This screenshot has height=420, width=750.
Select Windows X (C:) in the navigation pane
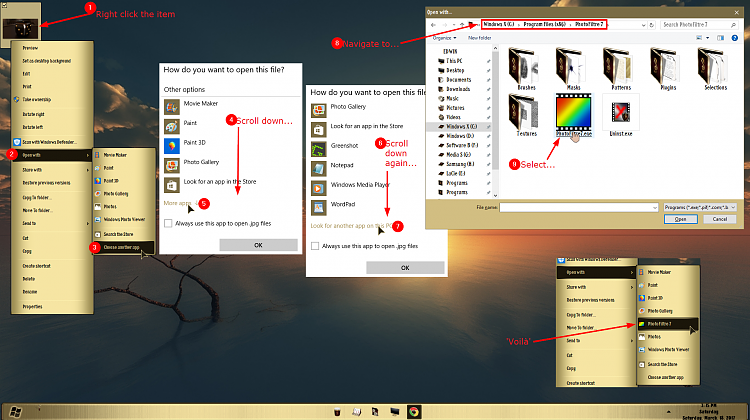461,126
